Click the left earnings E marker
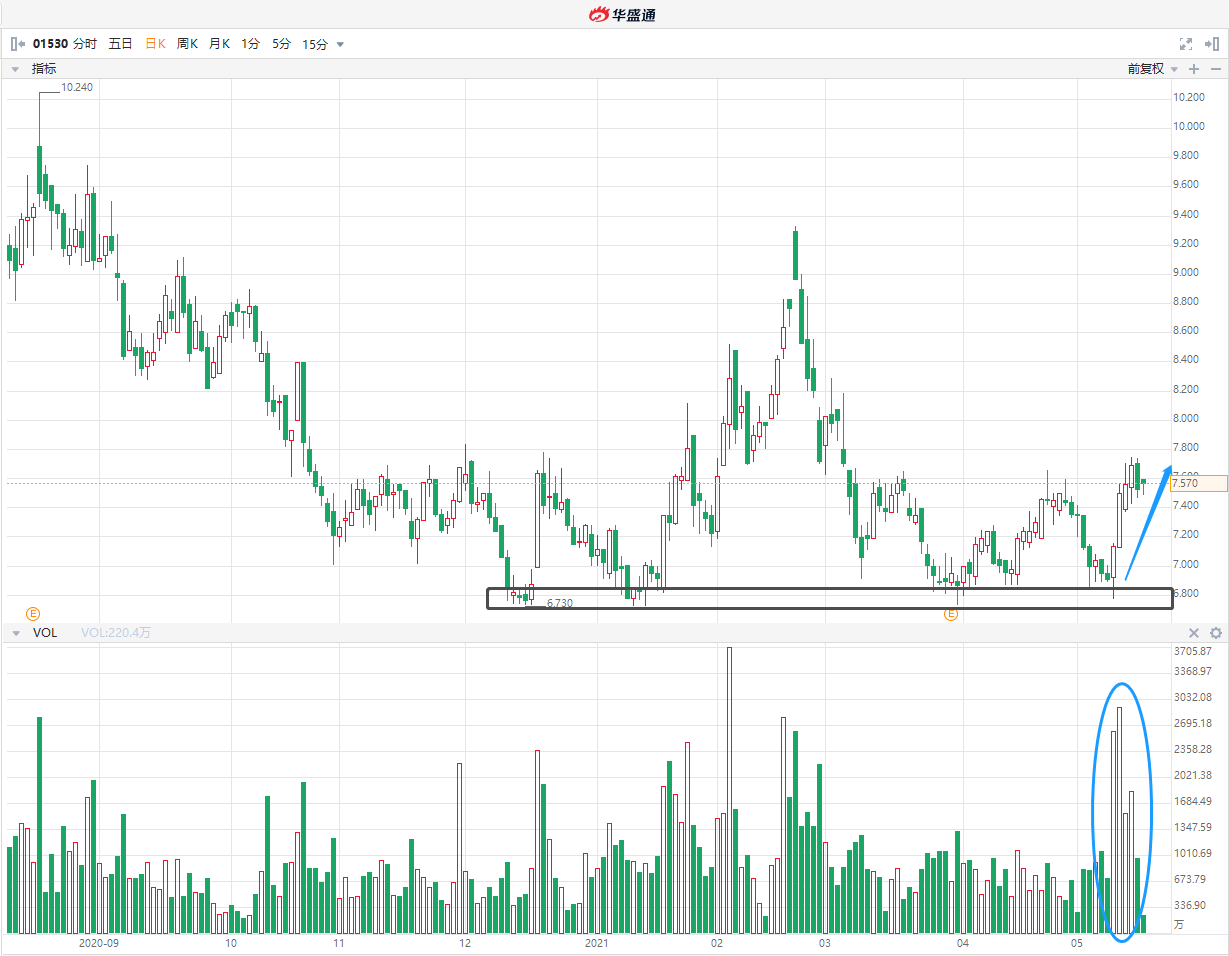The height and width of the screenshot is (956, 1229). (x=33, y=613)
